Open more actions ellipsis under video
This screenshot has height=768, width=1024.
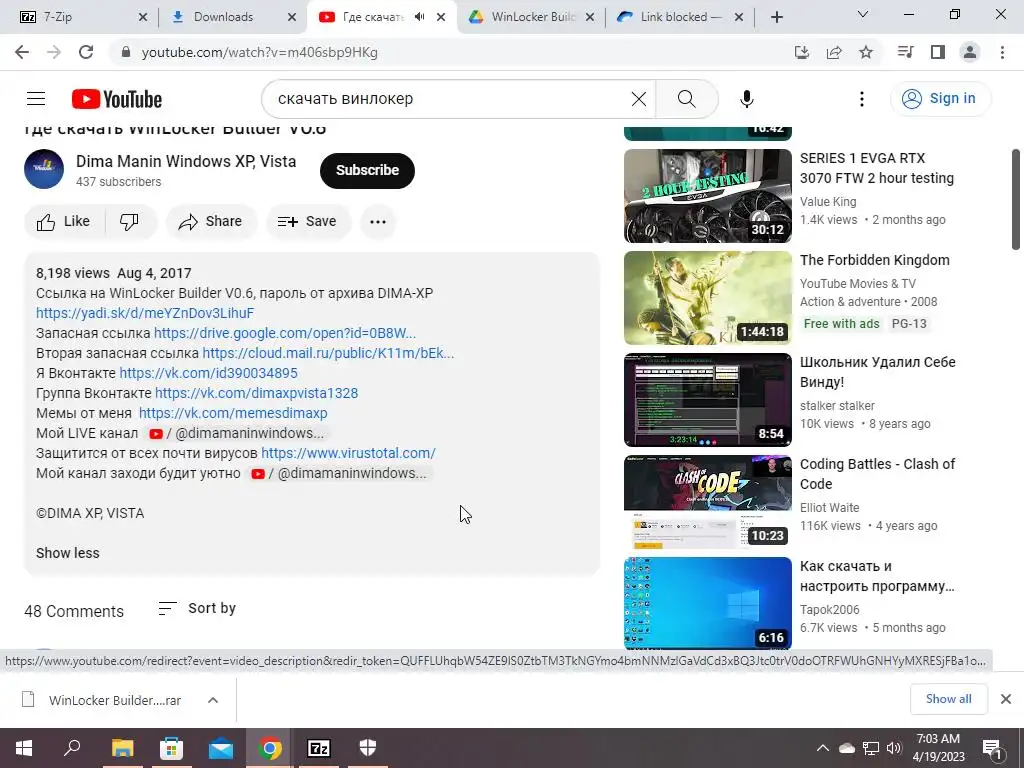pos(377,221)
